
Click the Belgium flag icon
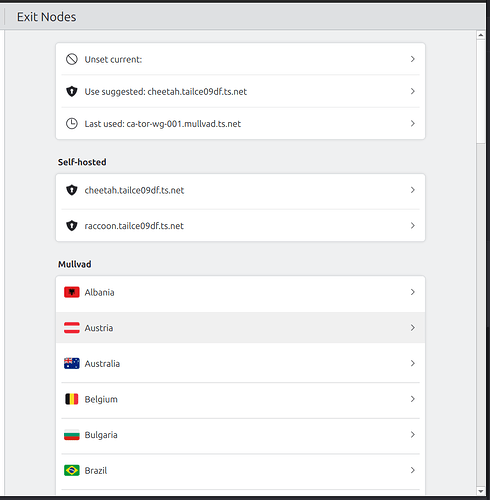click(x=72, y=399)
